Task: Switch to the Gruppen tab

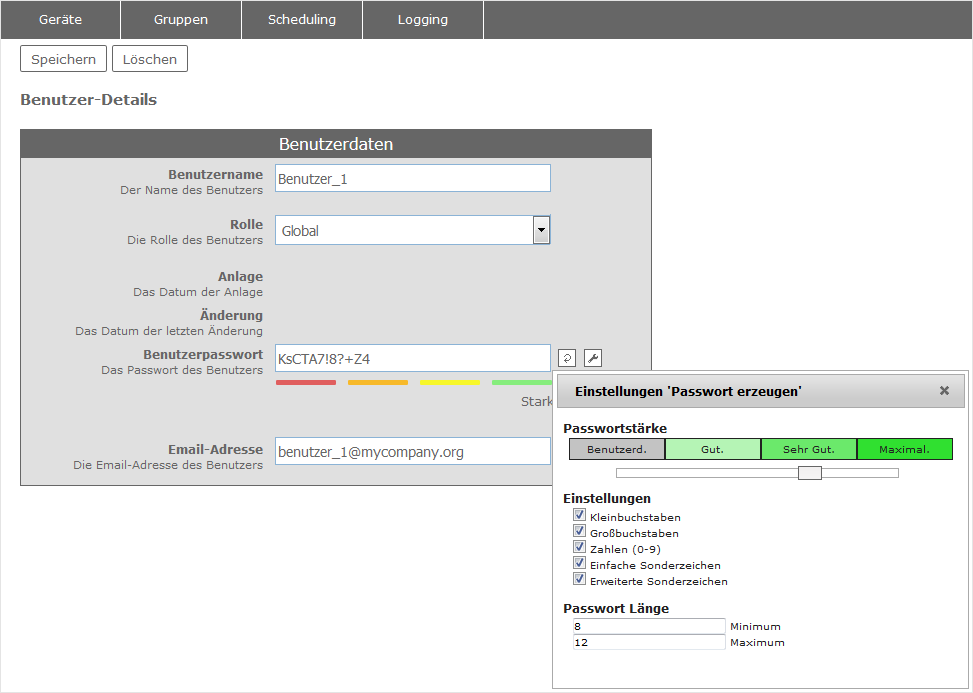Action: point(181,20)
